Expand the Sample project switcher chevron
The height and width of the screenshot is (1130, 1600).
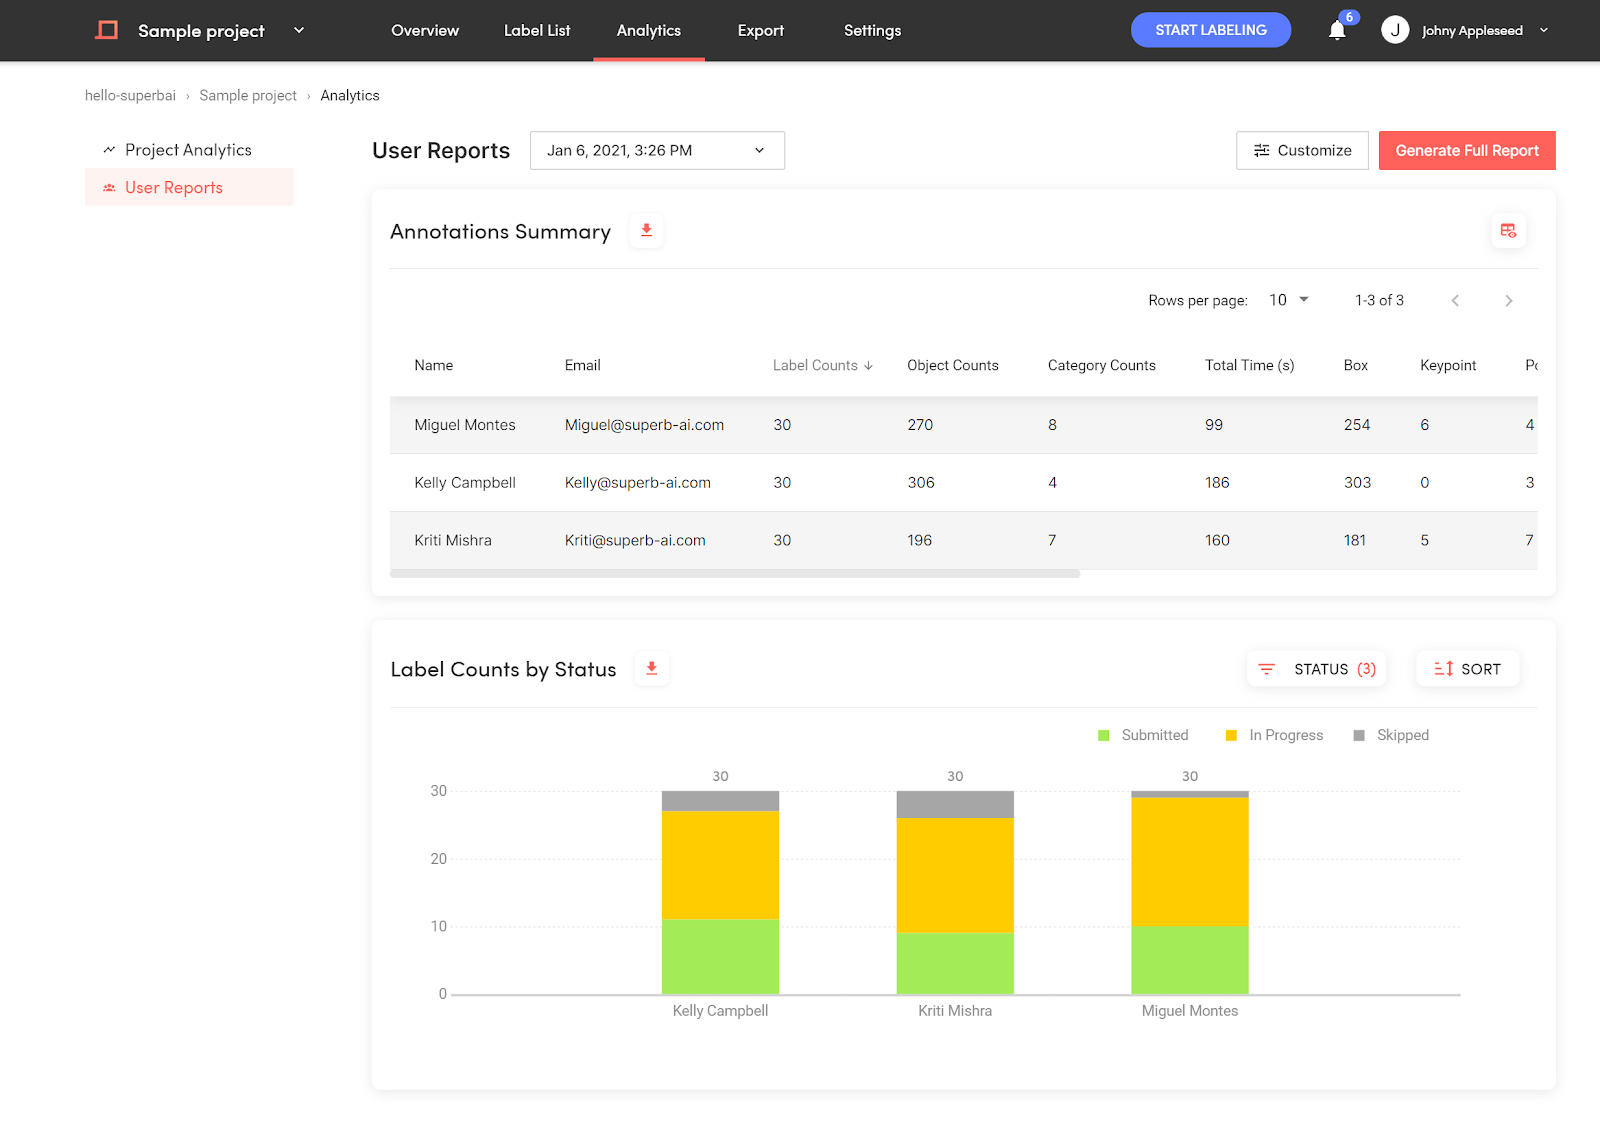tap(299, 30)
